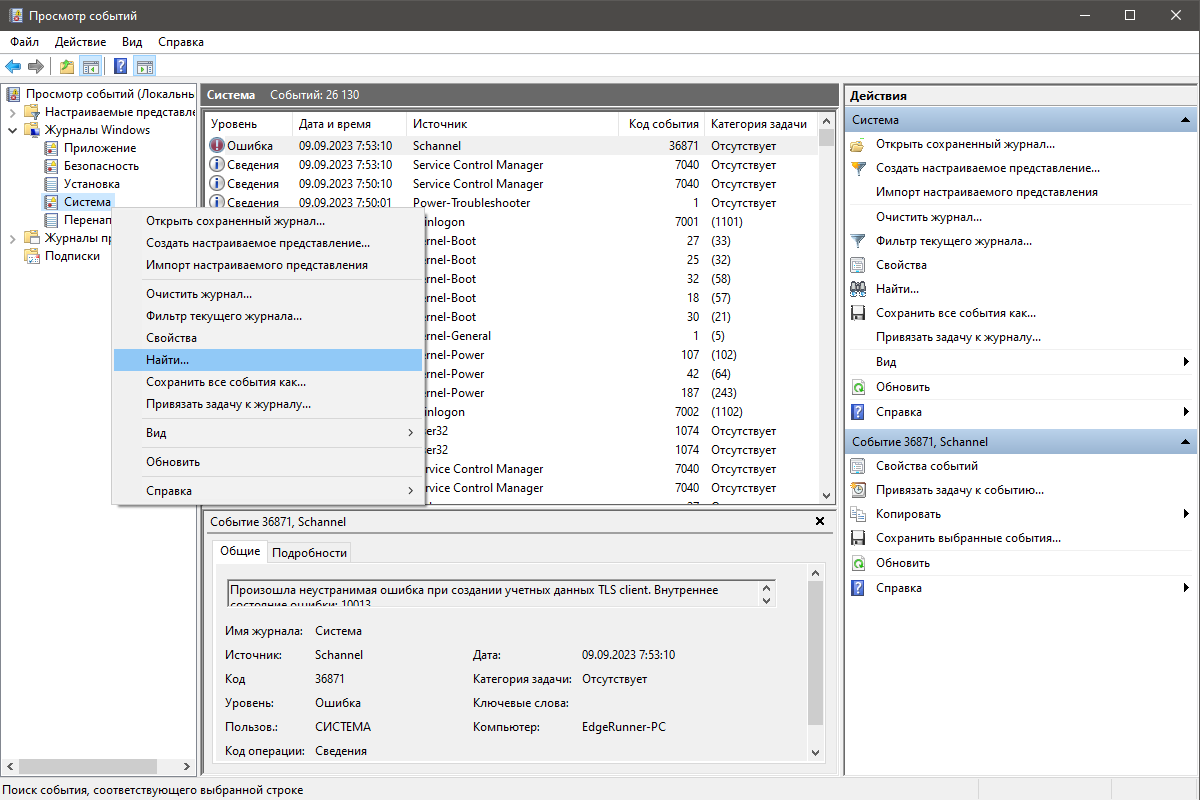Click the floppy icon for Сохранить все события как

coord(857,313)
